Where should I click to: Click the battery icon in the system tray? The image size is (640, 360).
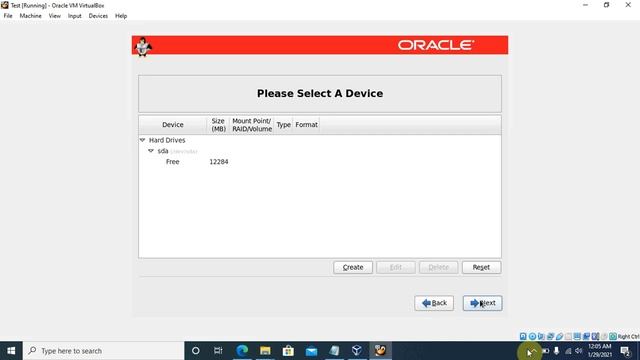(x=545, y=351)
